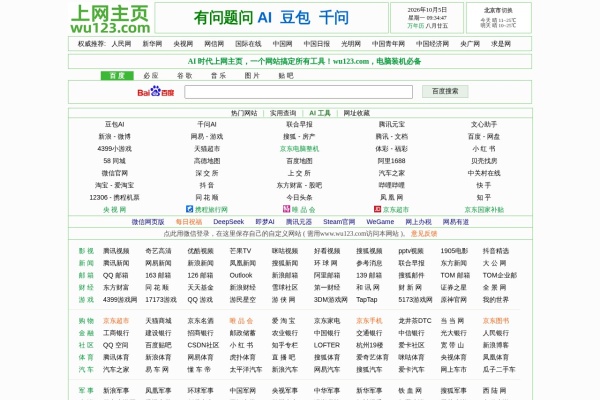The height and width of the screenshot is (400, 600).
Task: Open the 实用查询 tab
Action: tap(283, 113)
